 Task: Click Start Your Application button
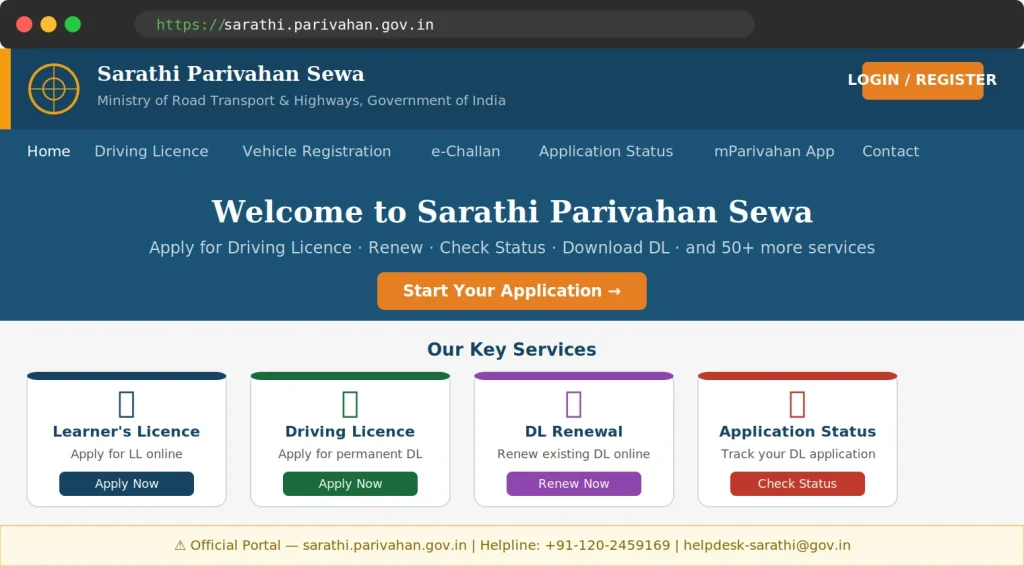click(x=512, y=291)
